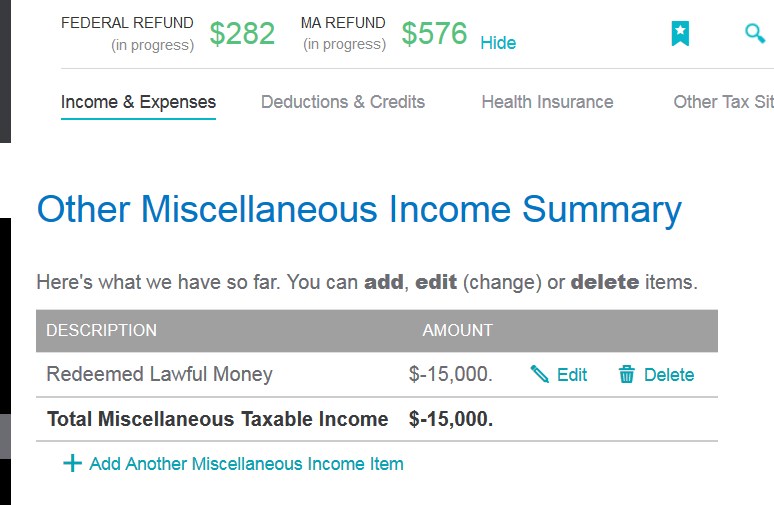Image resolution: width=774 pixels, height=505 pixels.
Task: Open the Deductions & Credits tab
Action: [x=343, y=102]
